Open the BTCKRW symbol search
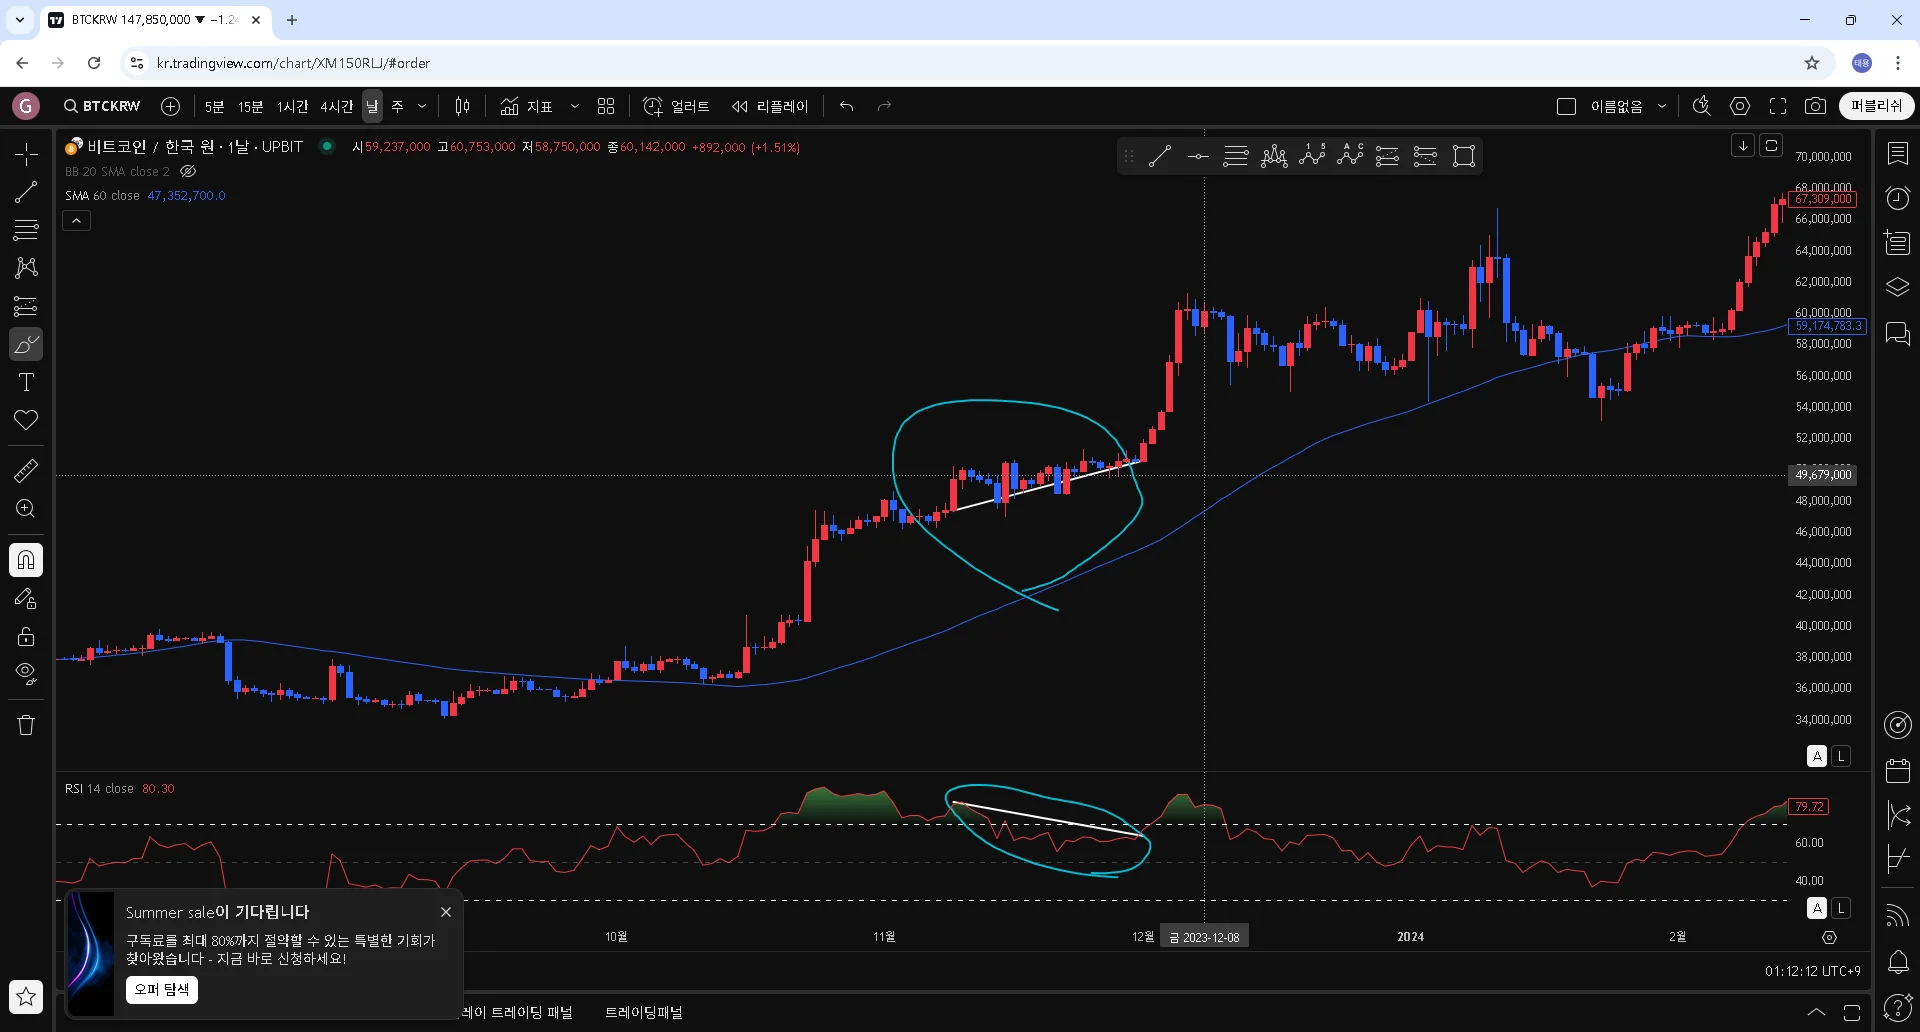This screenshot has height=1032, width=1920. tap(102, 106)
